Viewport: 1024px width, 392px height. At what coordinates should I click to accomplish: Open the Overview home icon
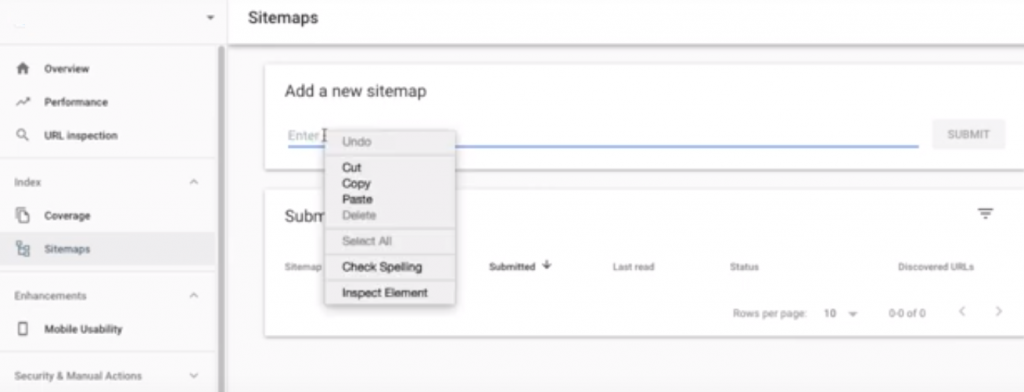(23, 69)
